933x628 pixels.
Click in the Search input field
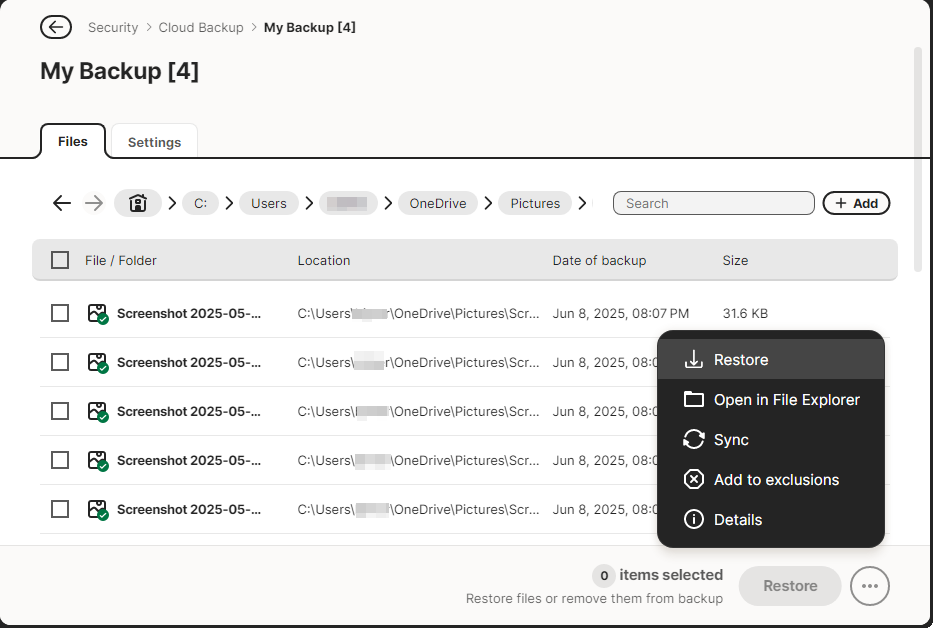pyautogui.click(x=713, y=203)
